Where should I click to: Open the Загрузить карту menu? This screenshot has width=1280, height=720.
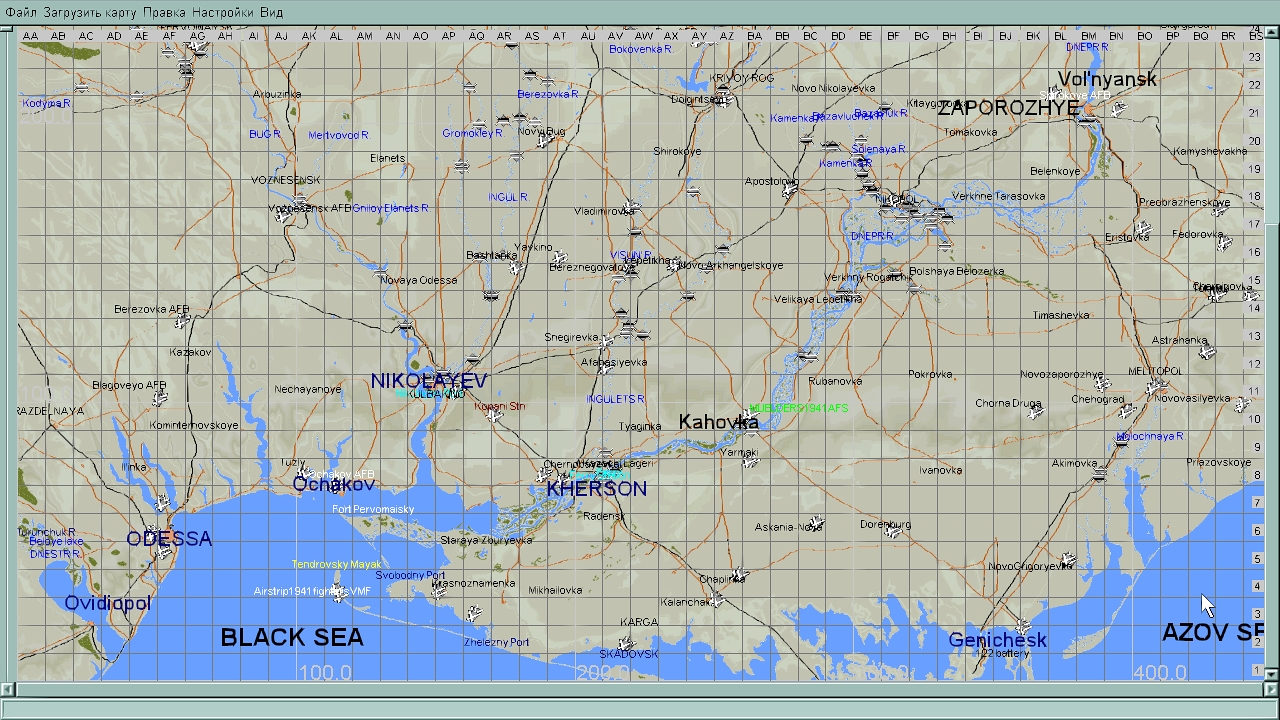pos(90,12)
